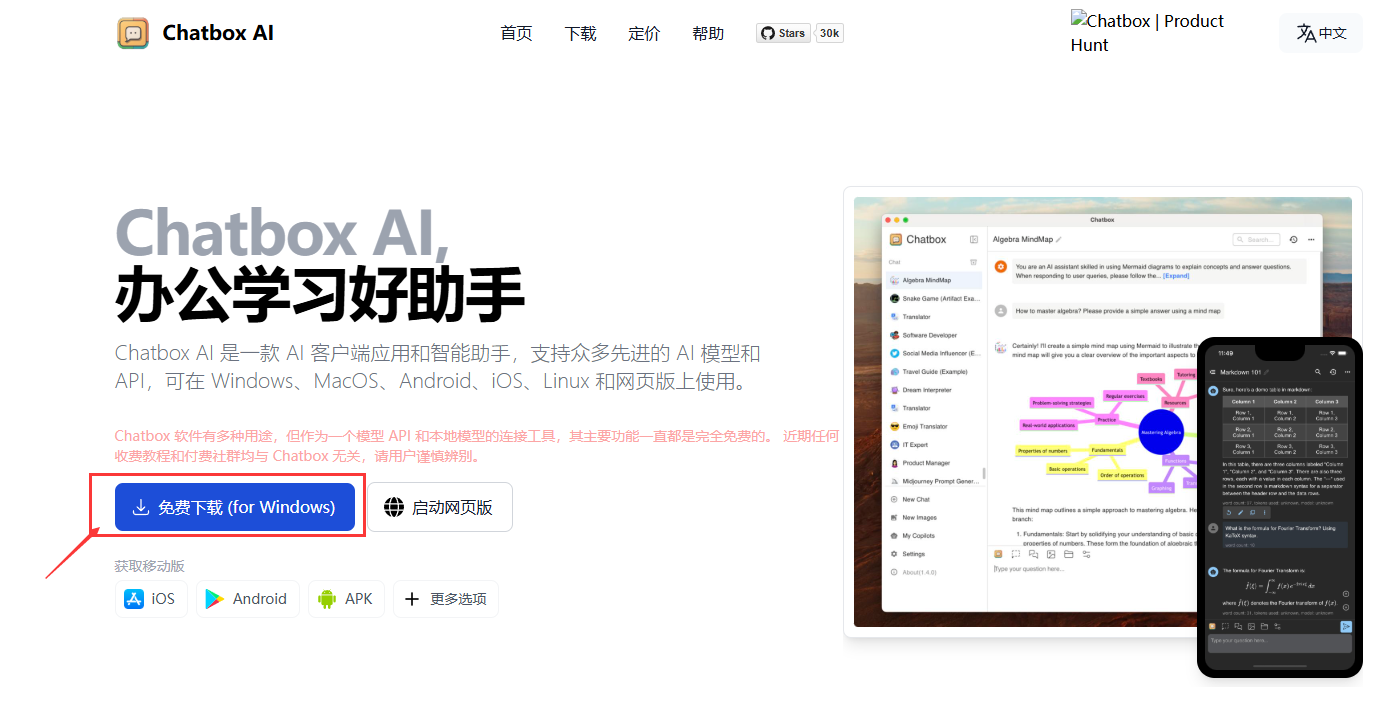
Task: Click edit pencil under phone table message
Action: [x=1241, y=512]
